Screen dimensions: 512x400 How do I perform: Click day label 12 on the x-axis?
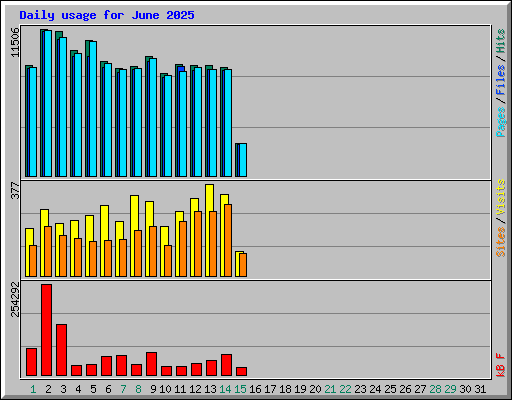pyautogui.click(x=195, y=389)
